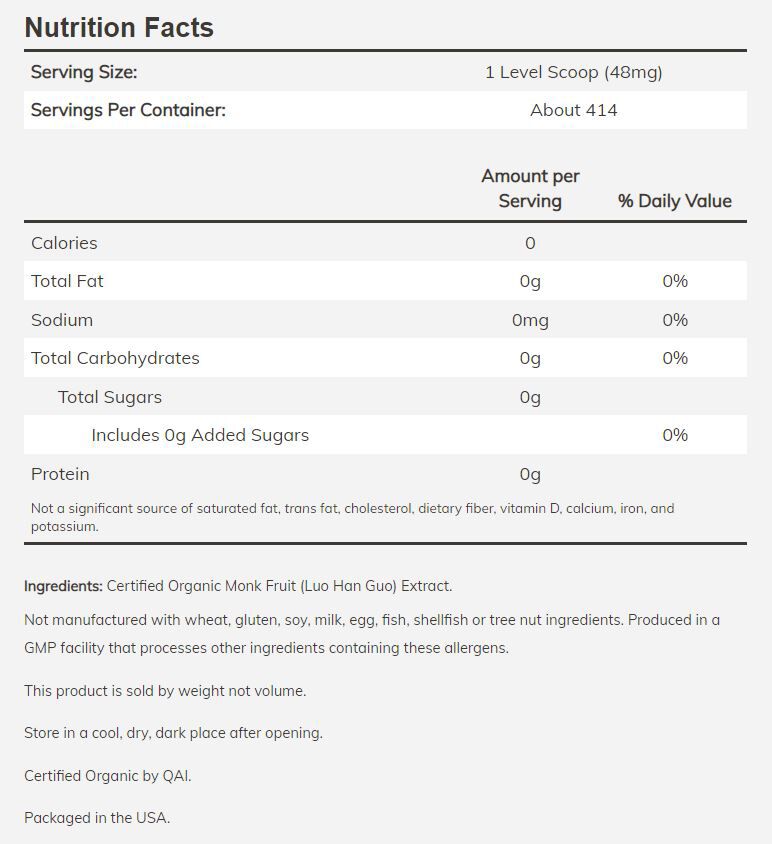
Task: Select the Total Sugars row label
Action: [110, 397]
